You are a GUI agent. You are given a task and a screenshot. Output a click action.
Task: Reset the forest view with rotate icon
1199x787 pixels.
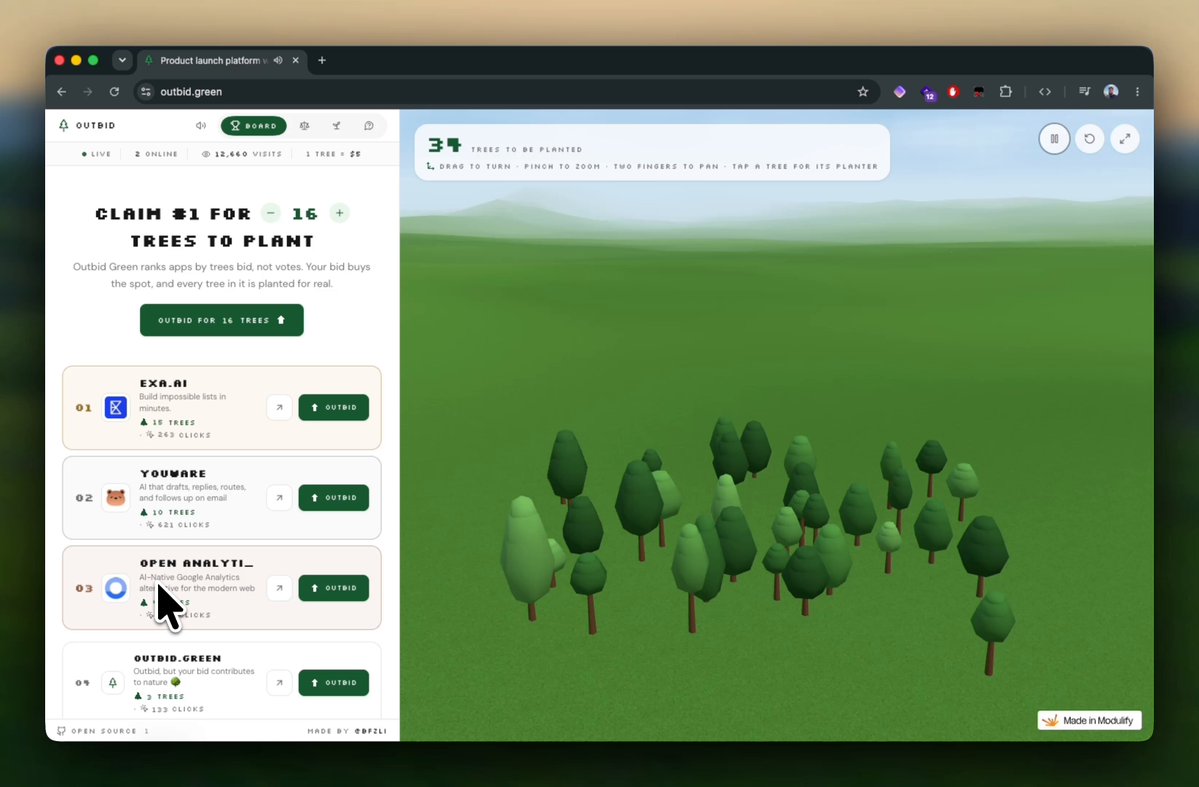1090,139
